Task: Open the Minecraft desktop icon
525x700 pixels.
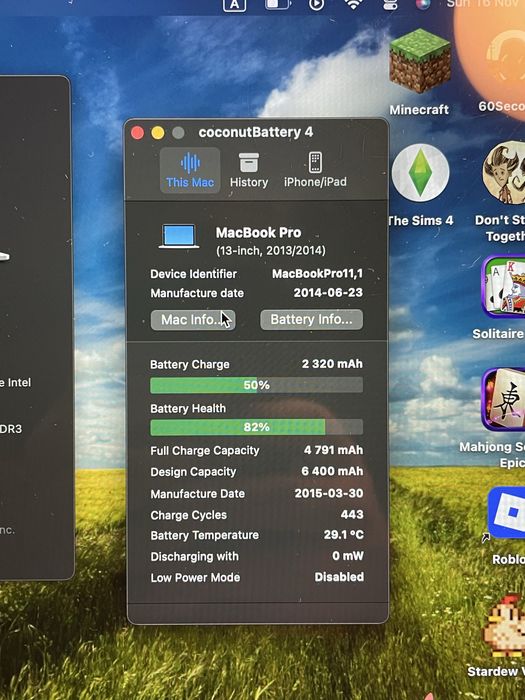Action: 419,62
